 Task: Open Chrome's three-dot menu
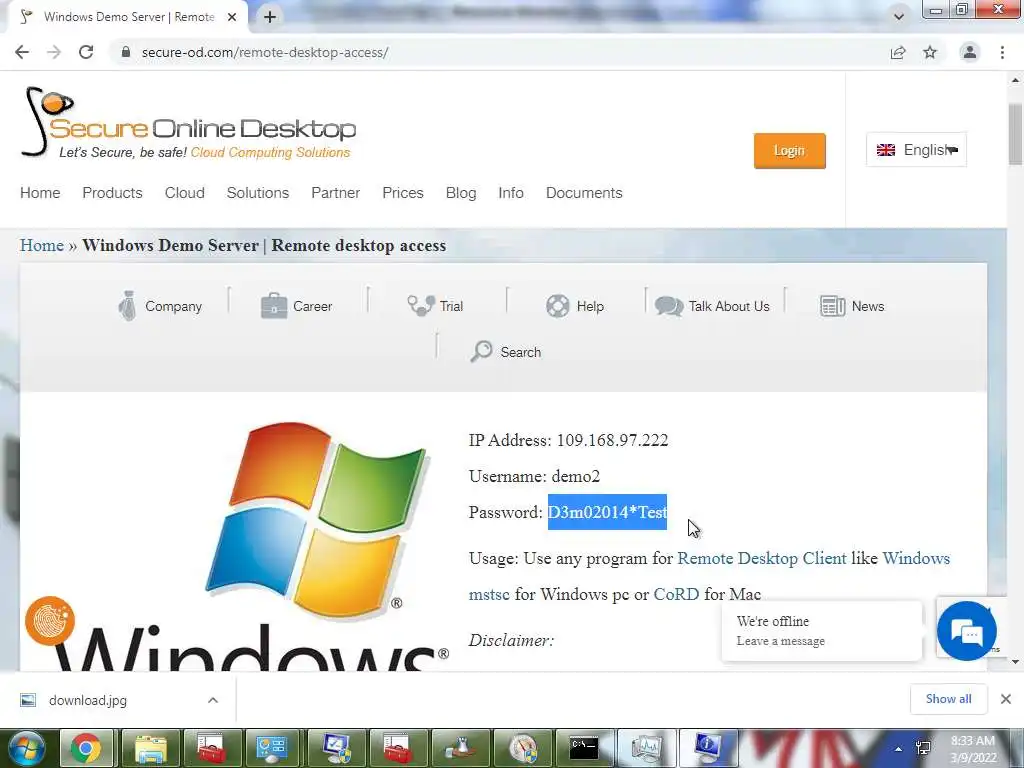click(1002, 52)
